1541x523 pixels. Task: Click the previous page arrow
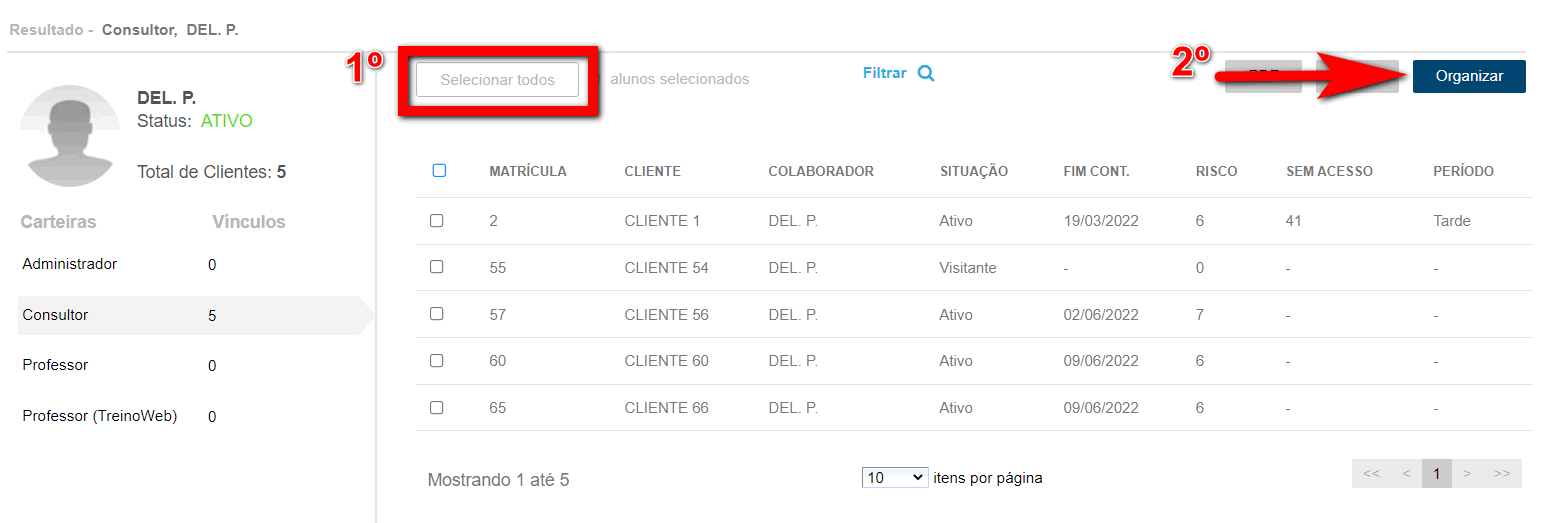pyautogui.click(x=1405, y=474)
